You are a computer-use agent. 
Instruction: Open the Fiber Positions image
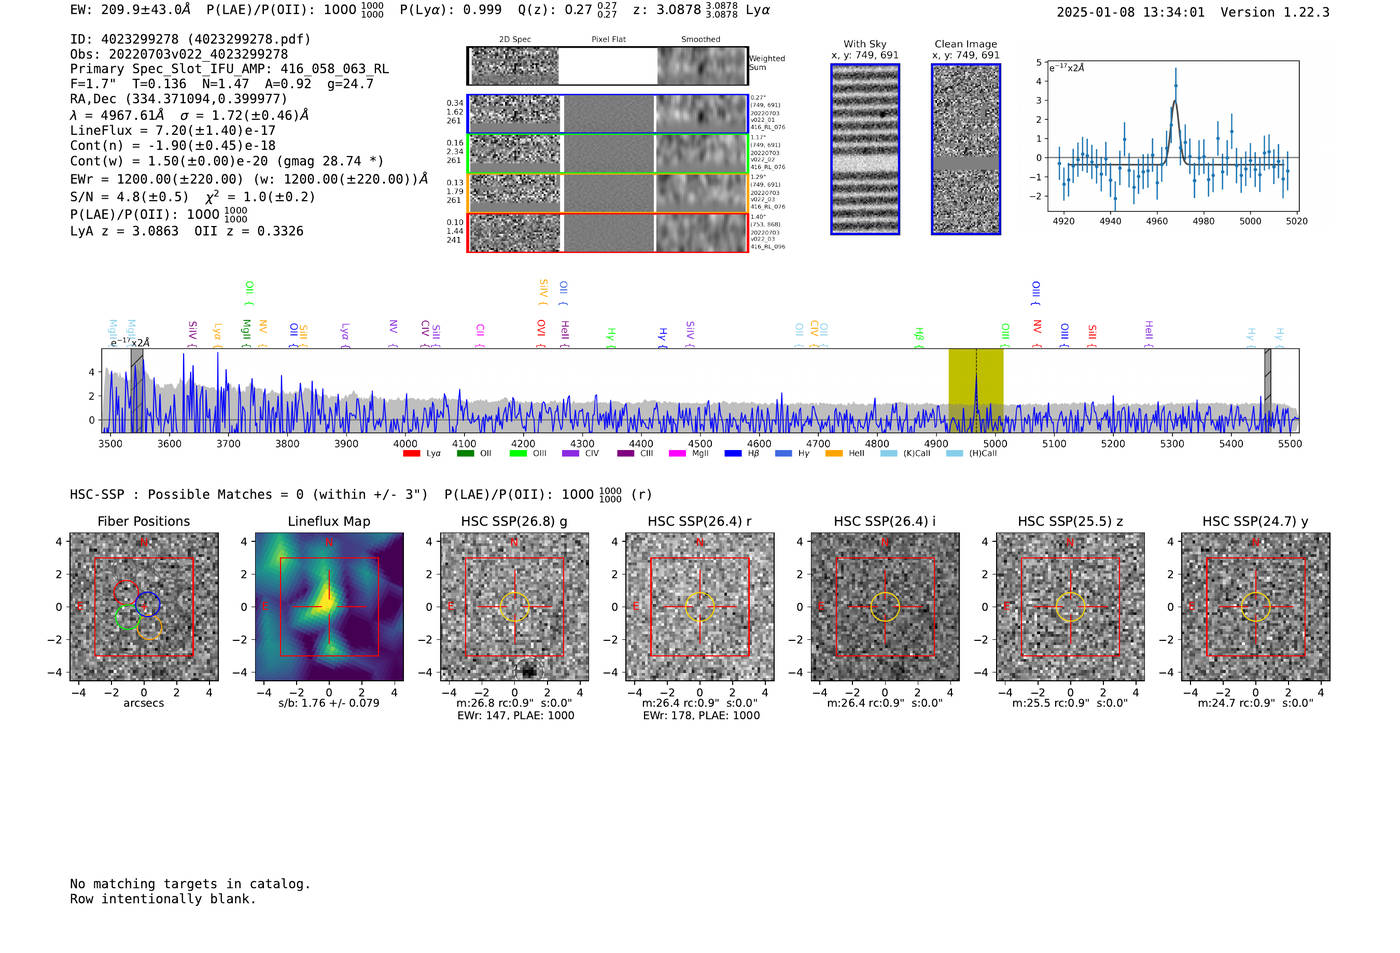144,607
